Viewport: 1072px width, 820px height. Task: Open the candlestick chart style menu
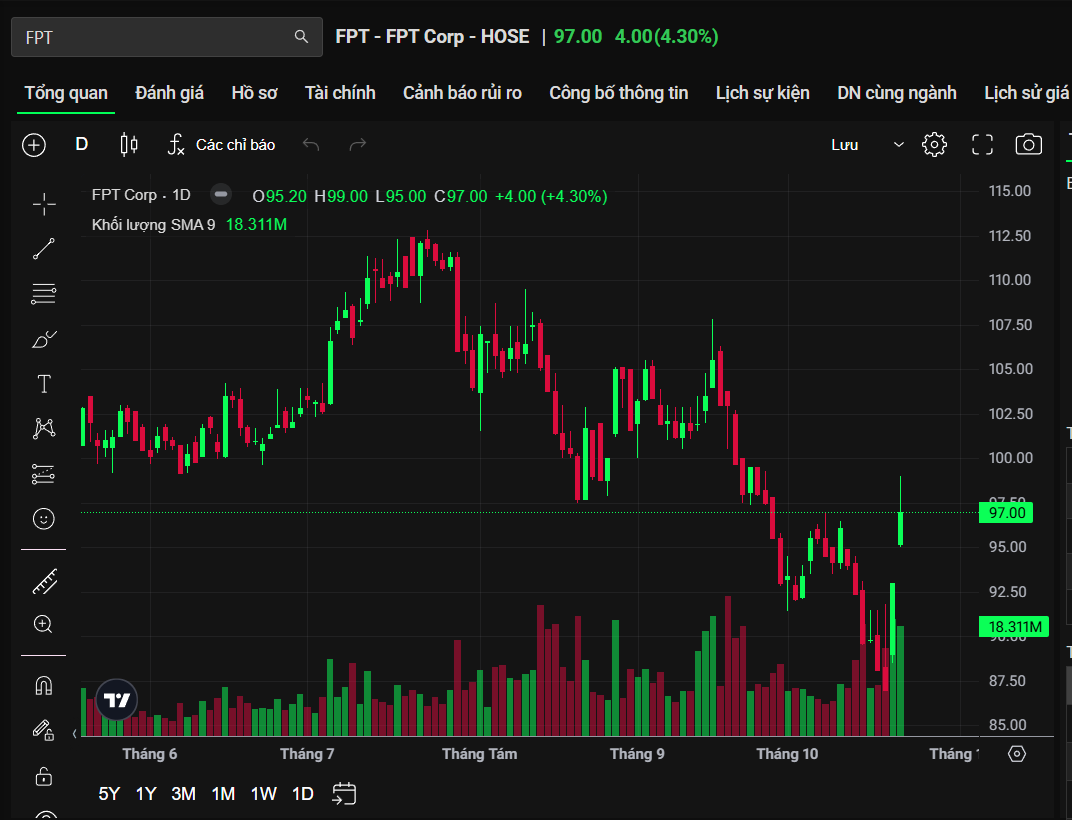(x=128, y=145)
